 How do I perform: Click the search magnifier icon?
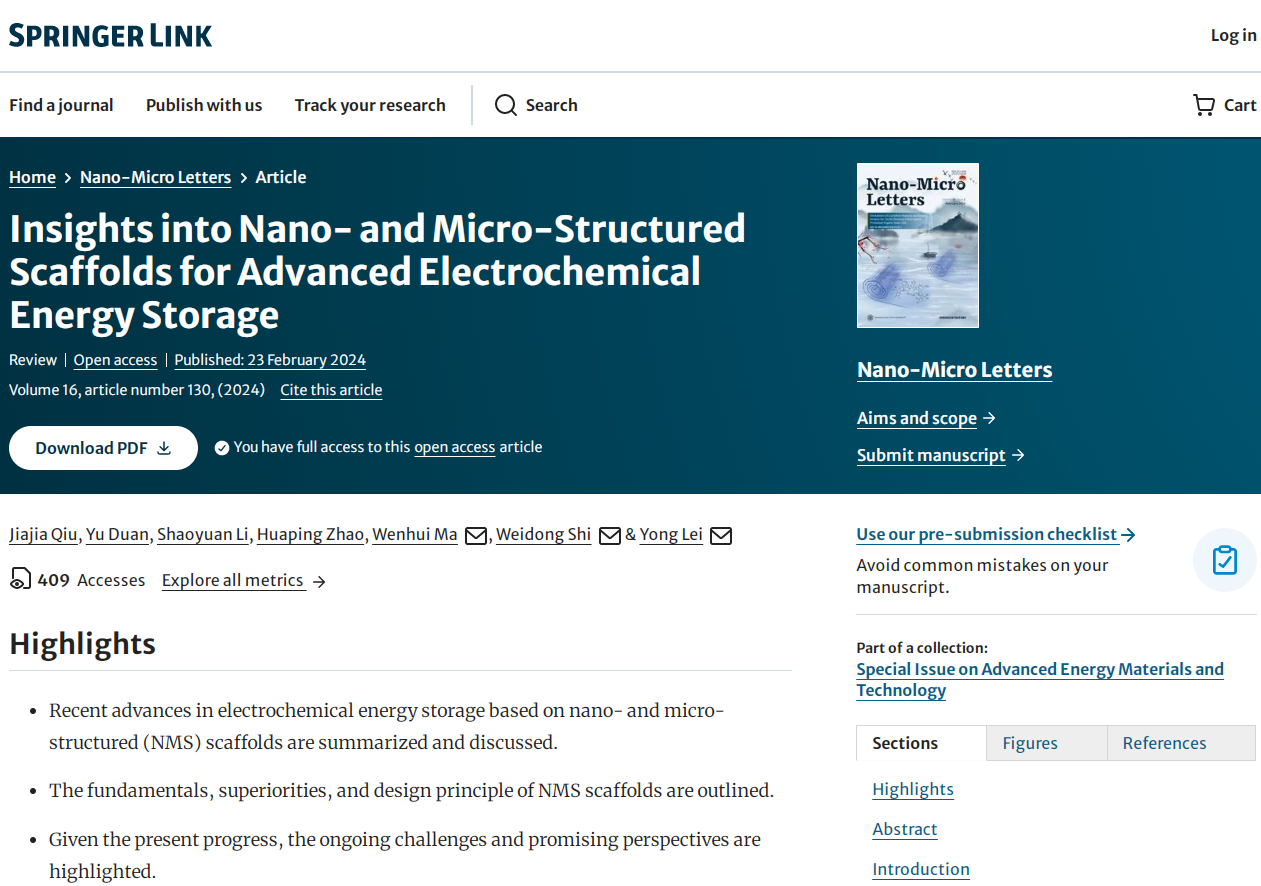pos(506,105)
